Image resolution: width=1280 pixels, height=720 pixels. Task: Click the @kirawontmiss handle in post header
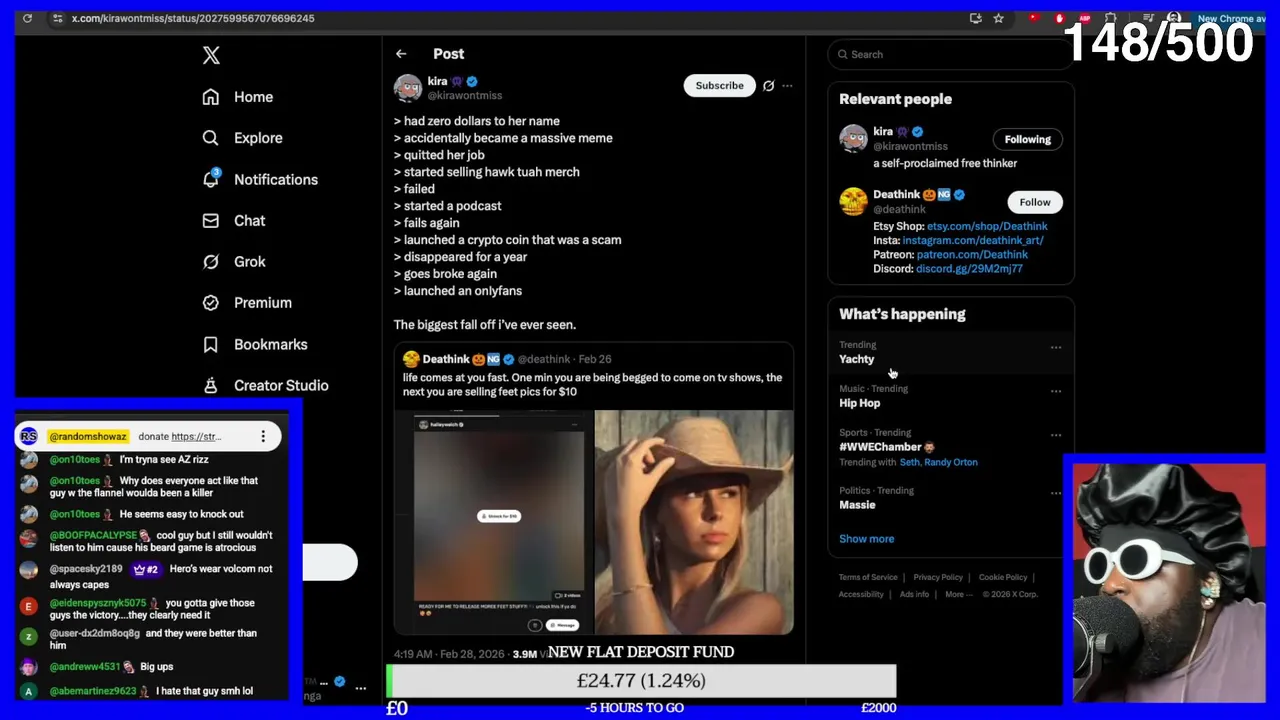click(465, 96)
